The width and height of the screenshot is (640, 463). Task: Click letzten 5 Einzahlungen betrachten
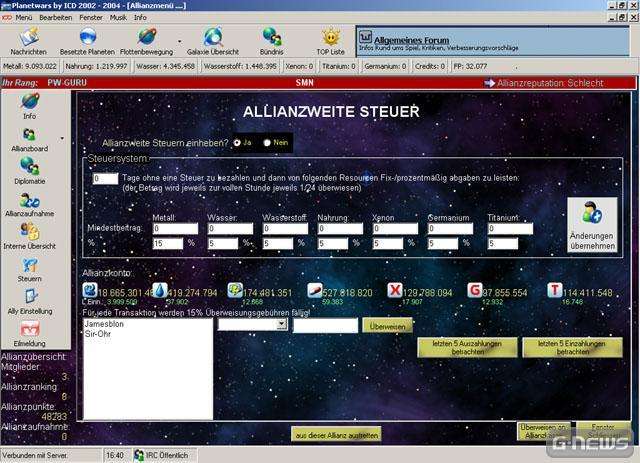pos(573,347)
